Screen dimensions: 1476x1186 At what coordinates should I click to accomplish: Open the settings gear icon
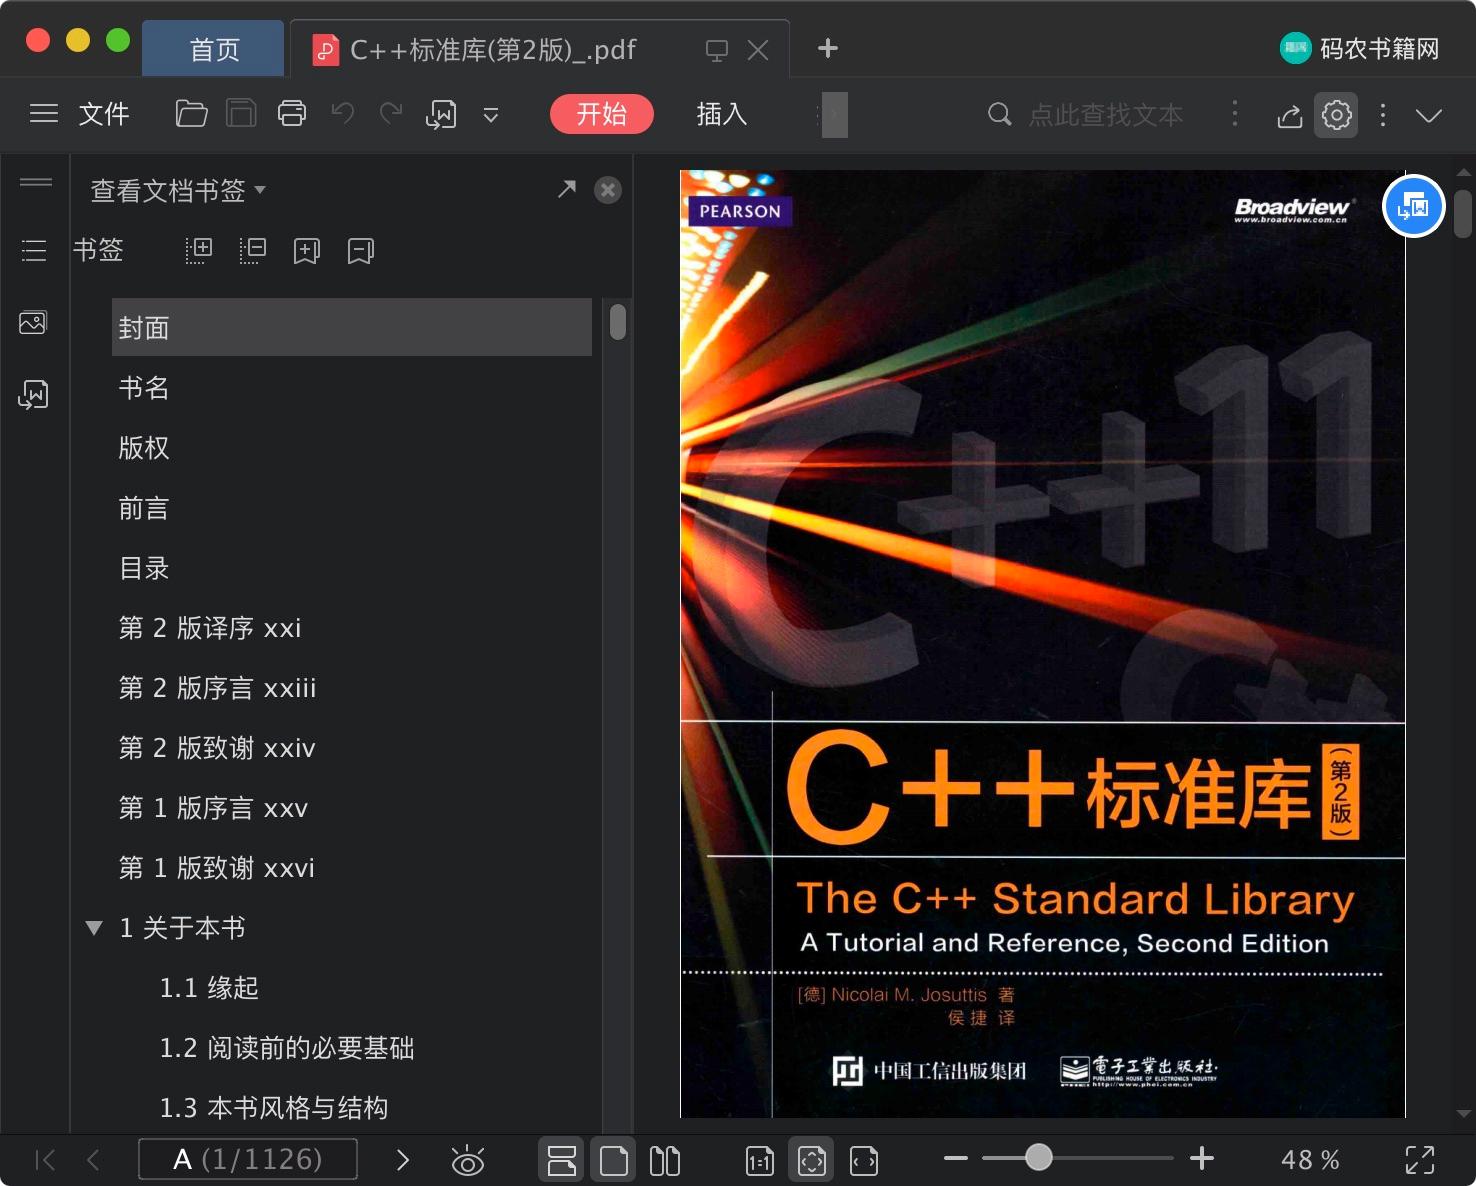click(x=1336, y=115)
